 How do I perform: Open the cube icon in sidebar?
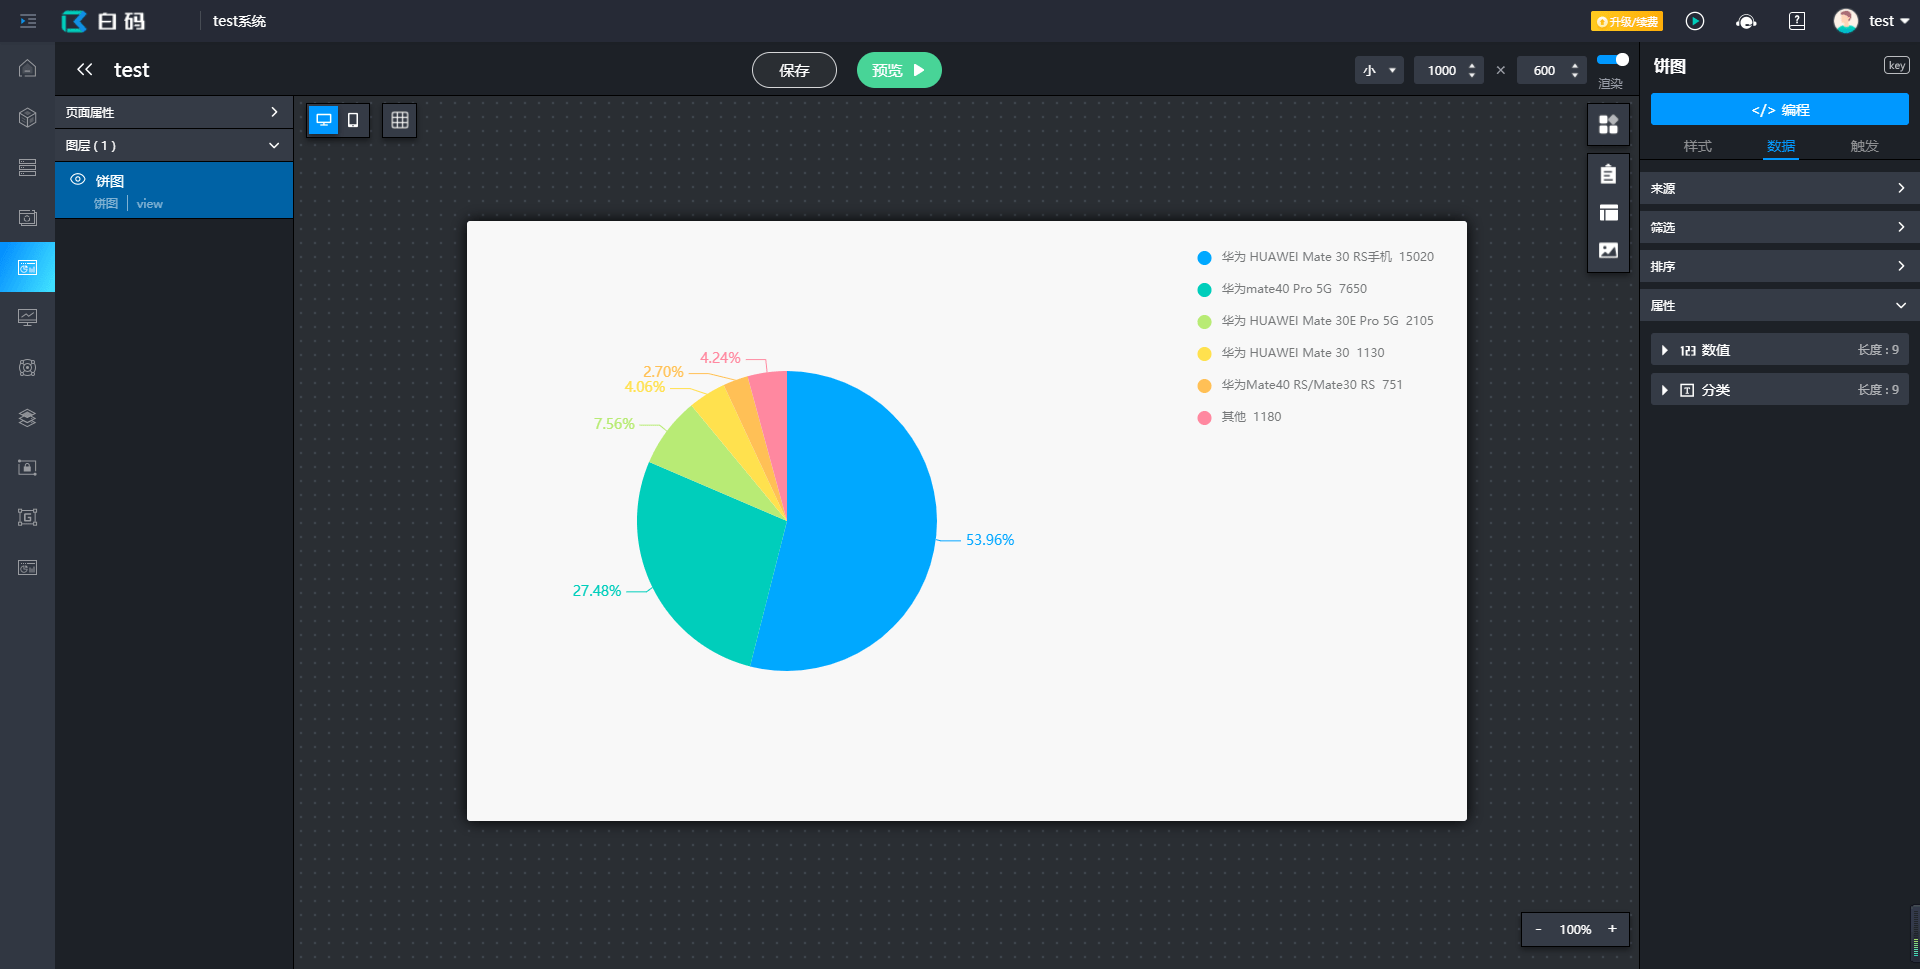tap(28, 118)
